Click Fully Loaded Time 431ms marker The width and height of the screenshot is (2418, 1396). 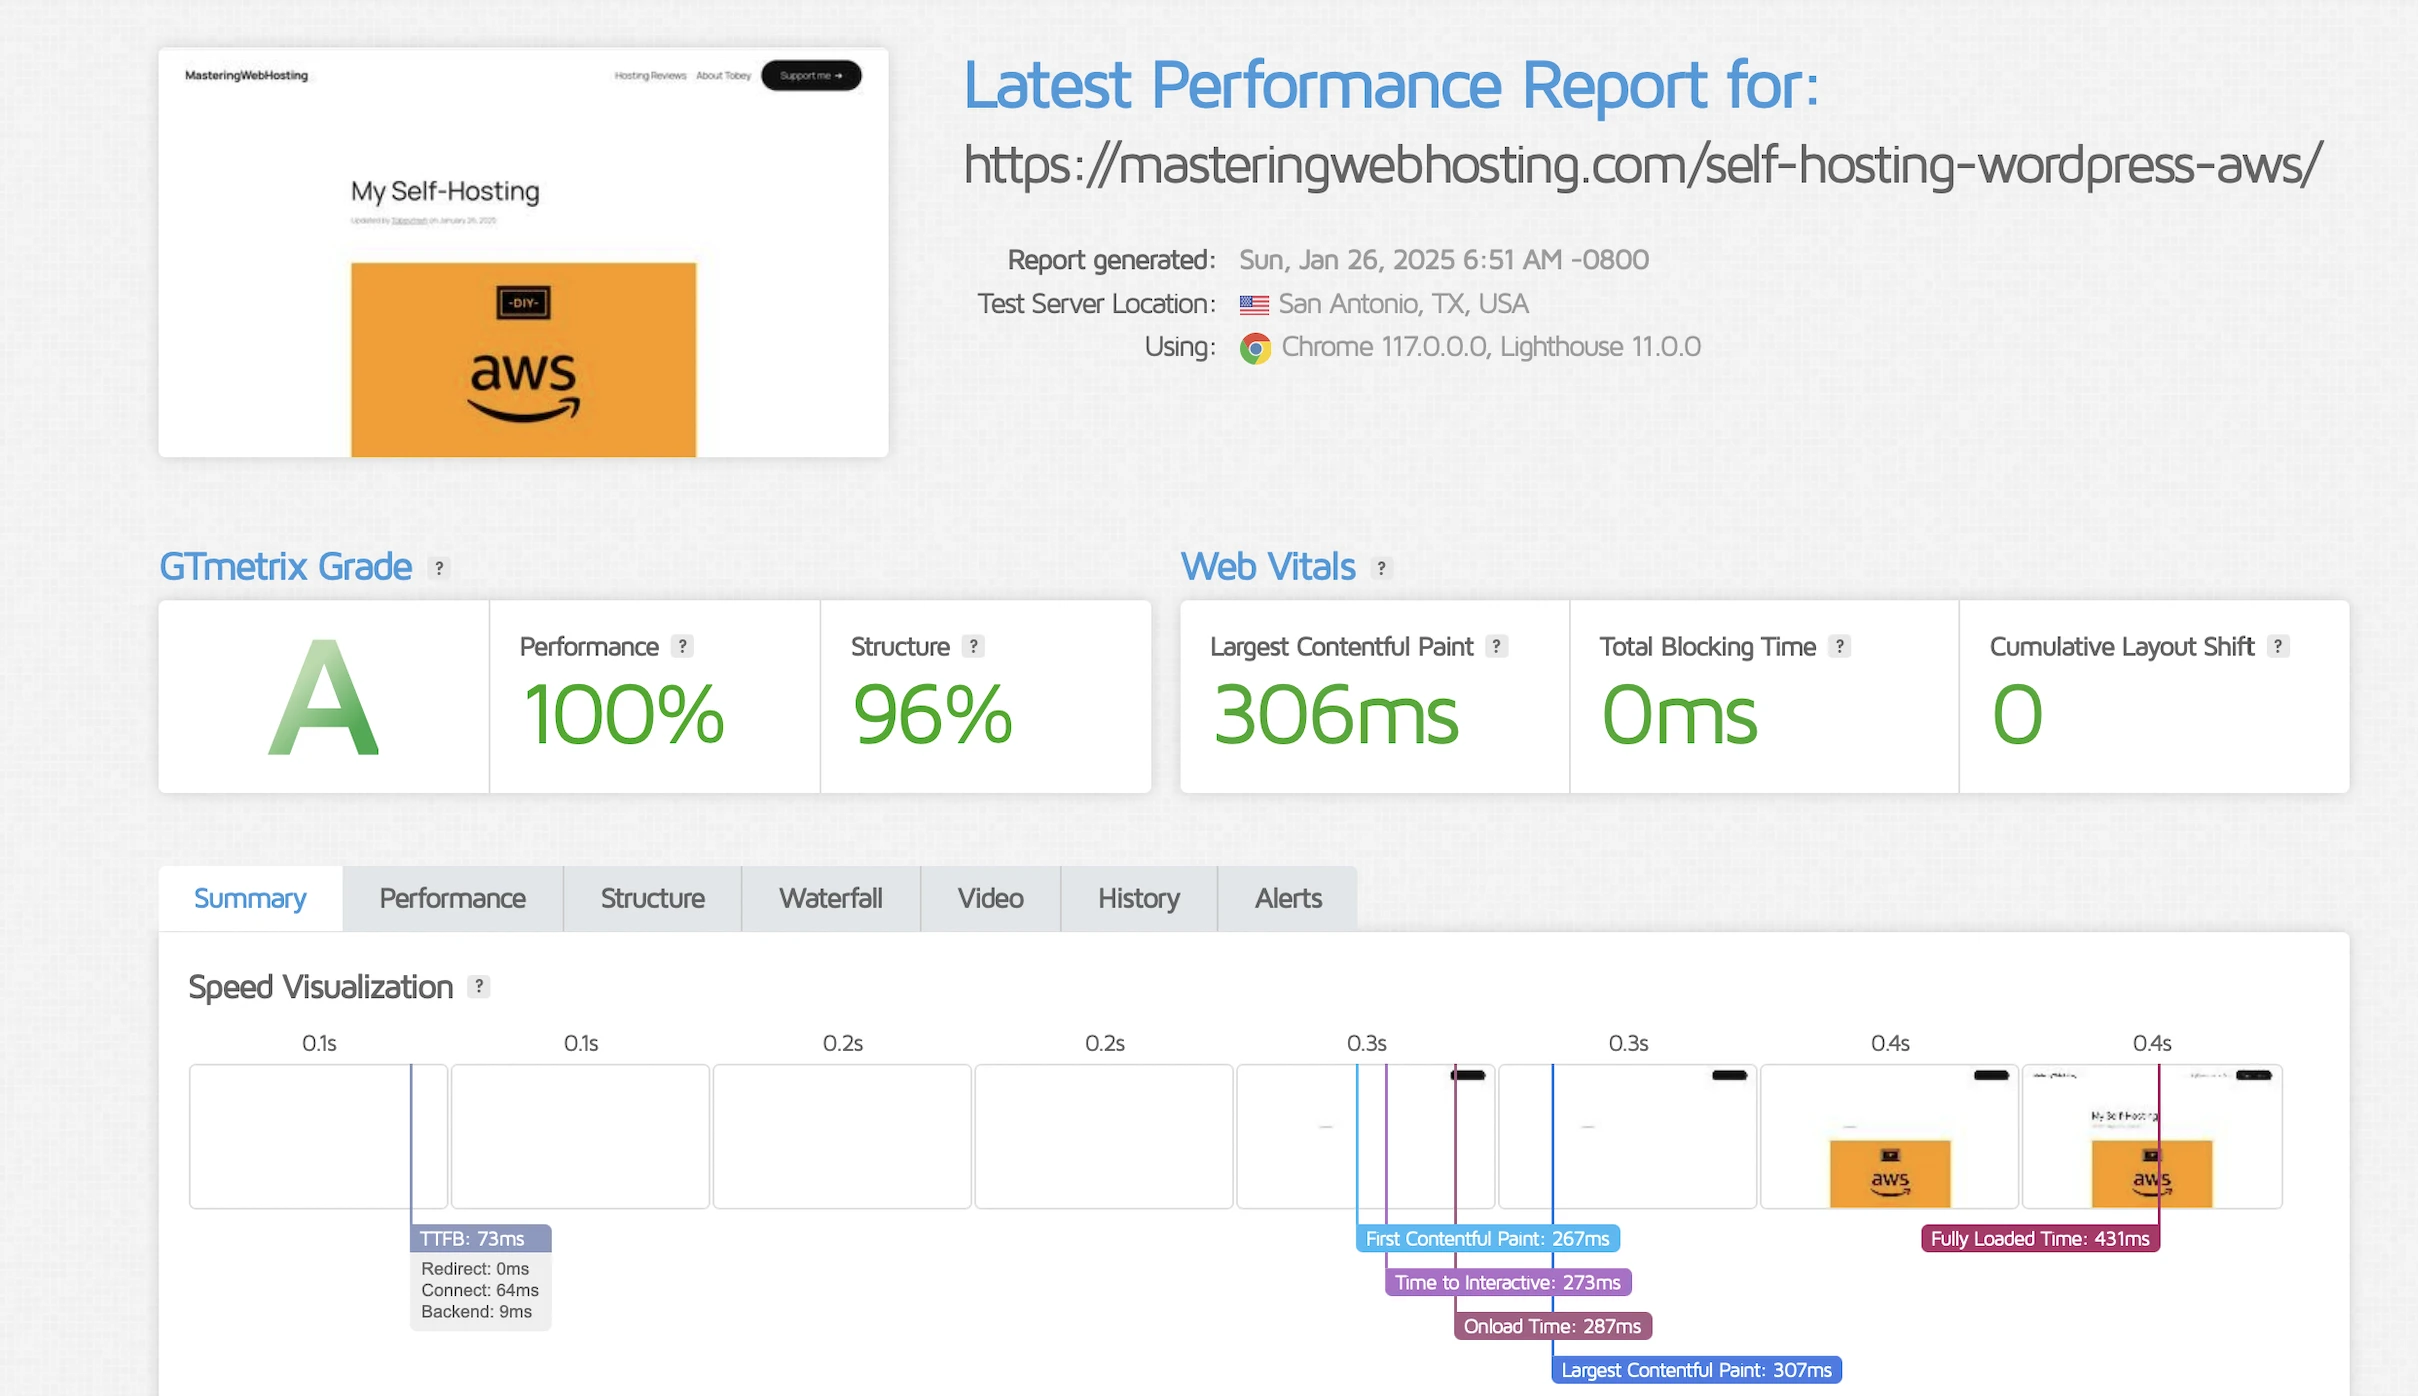pos(2039,1238)
